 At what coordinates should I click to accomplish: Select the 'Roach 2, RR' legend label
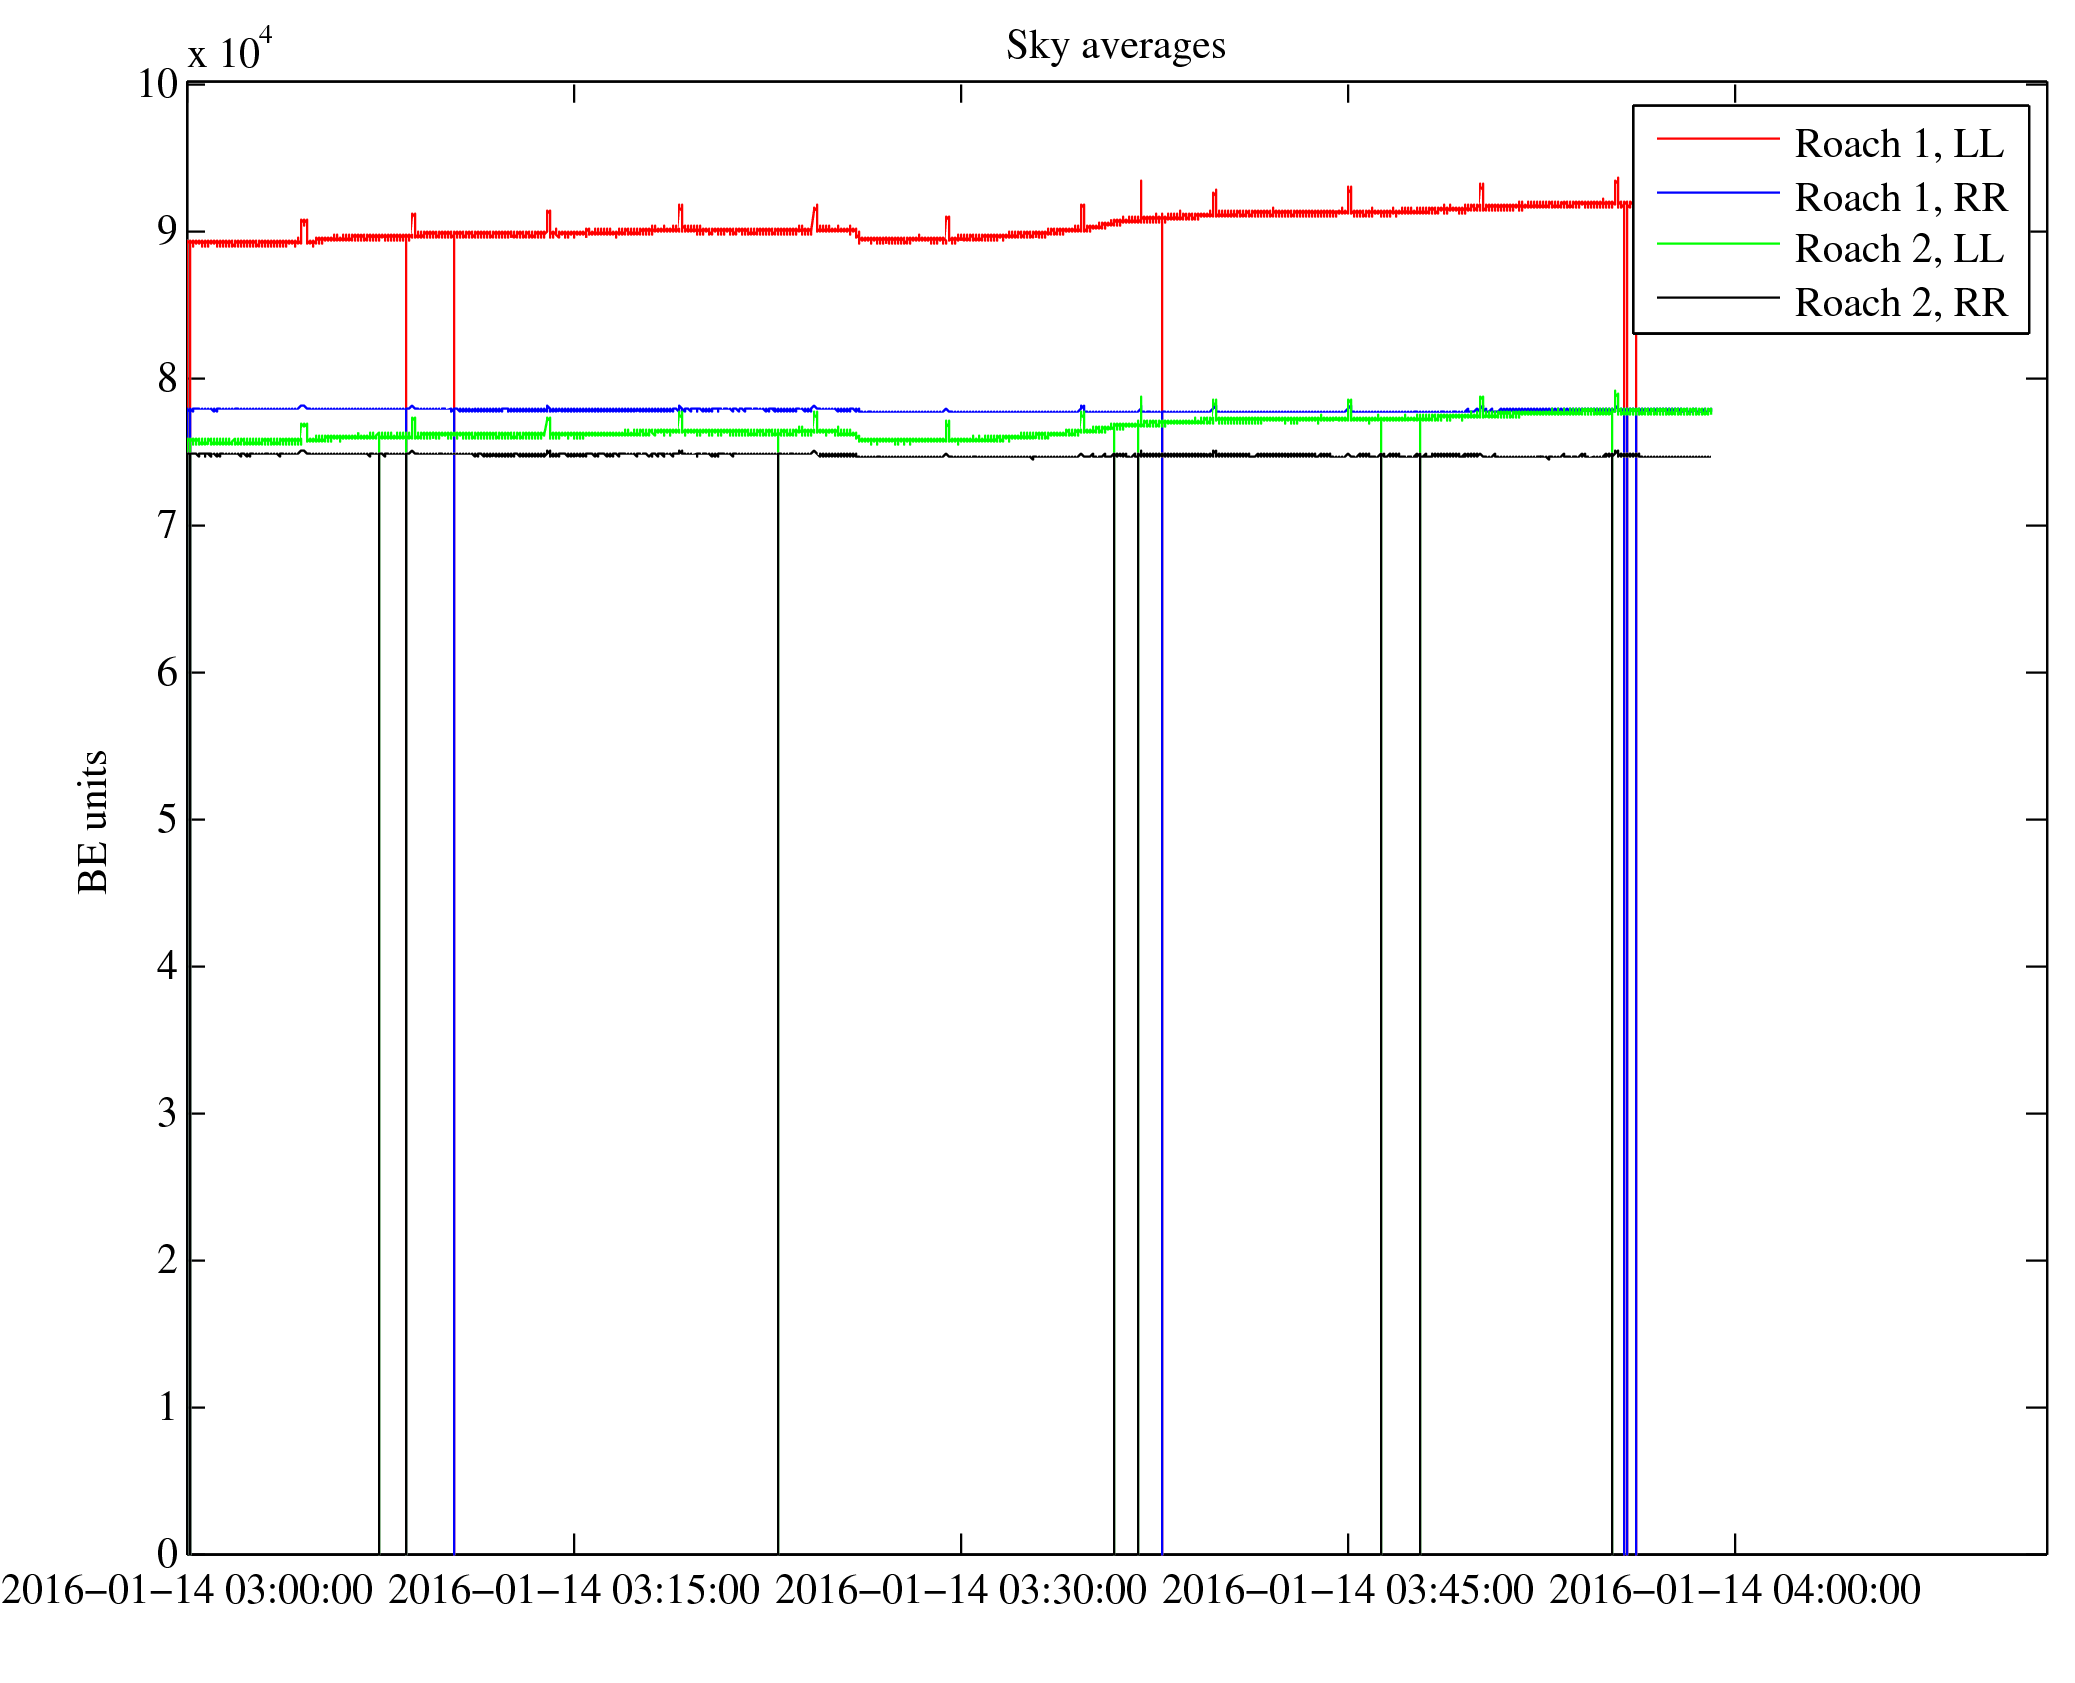coord(1900,303)
